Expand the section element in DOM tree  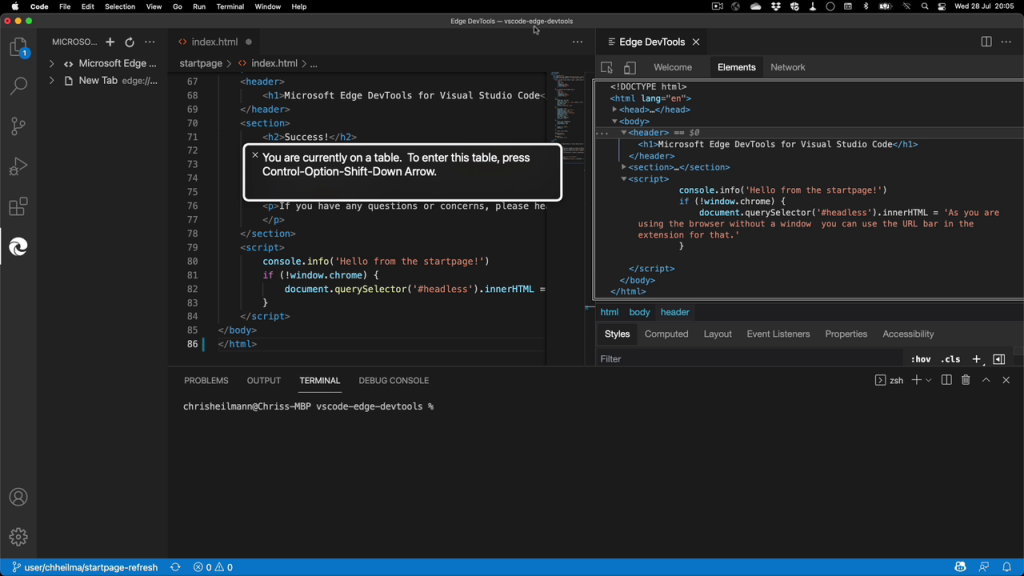[624, 167]
